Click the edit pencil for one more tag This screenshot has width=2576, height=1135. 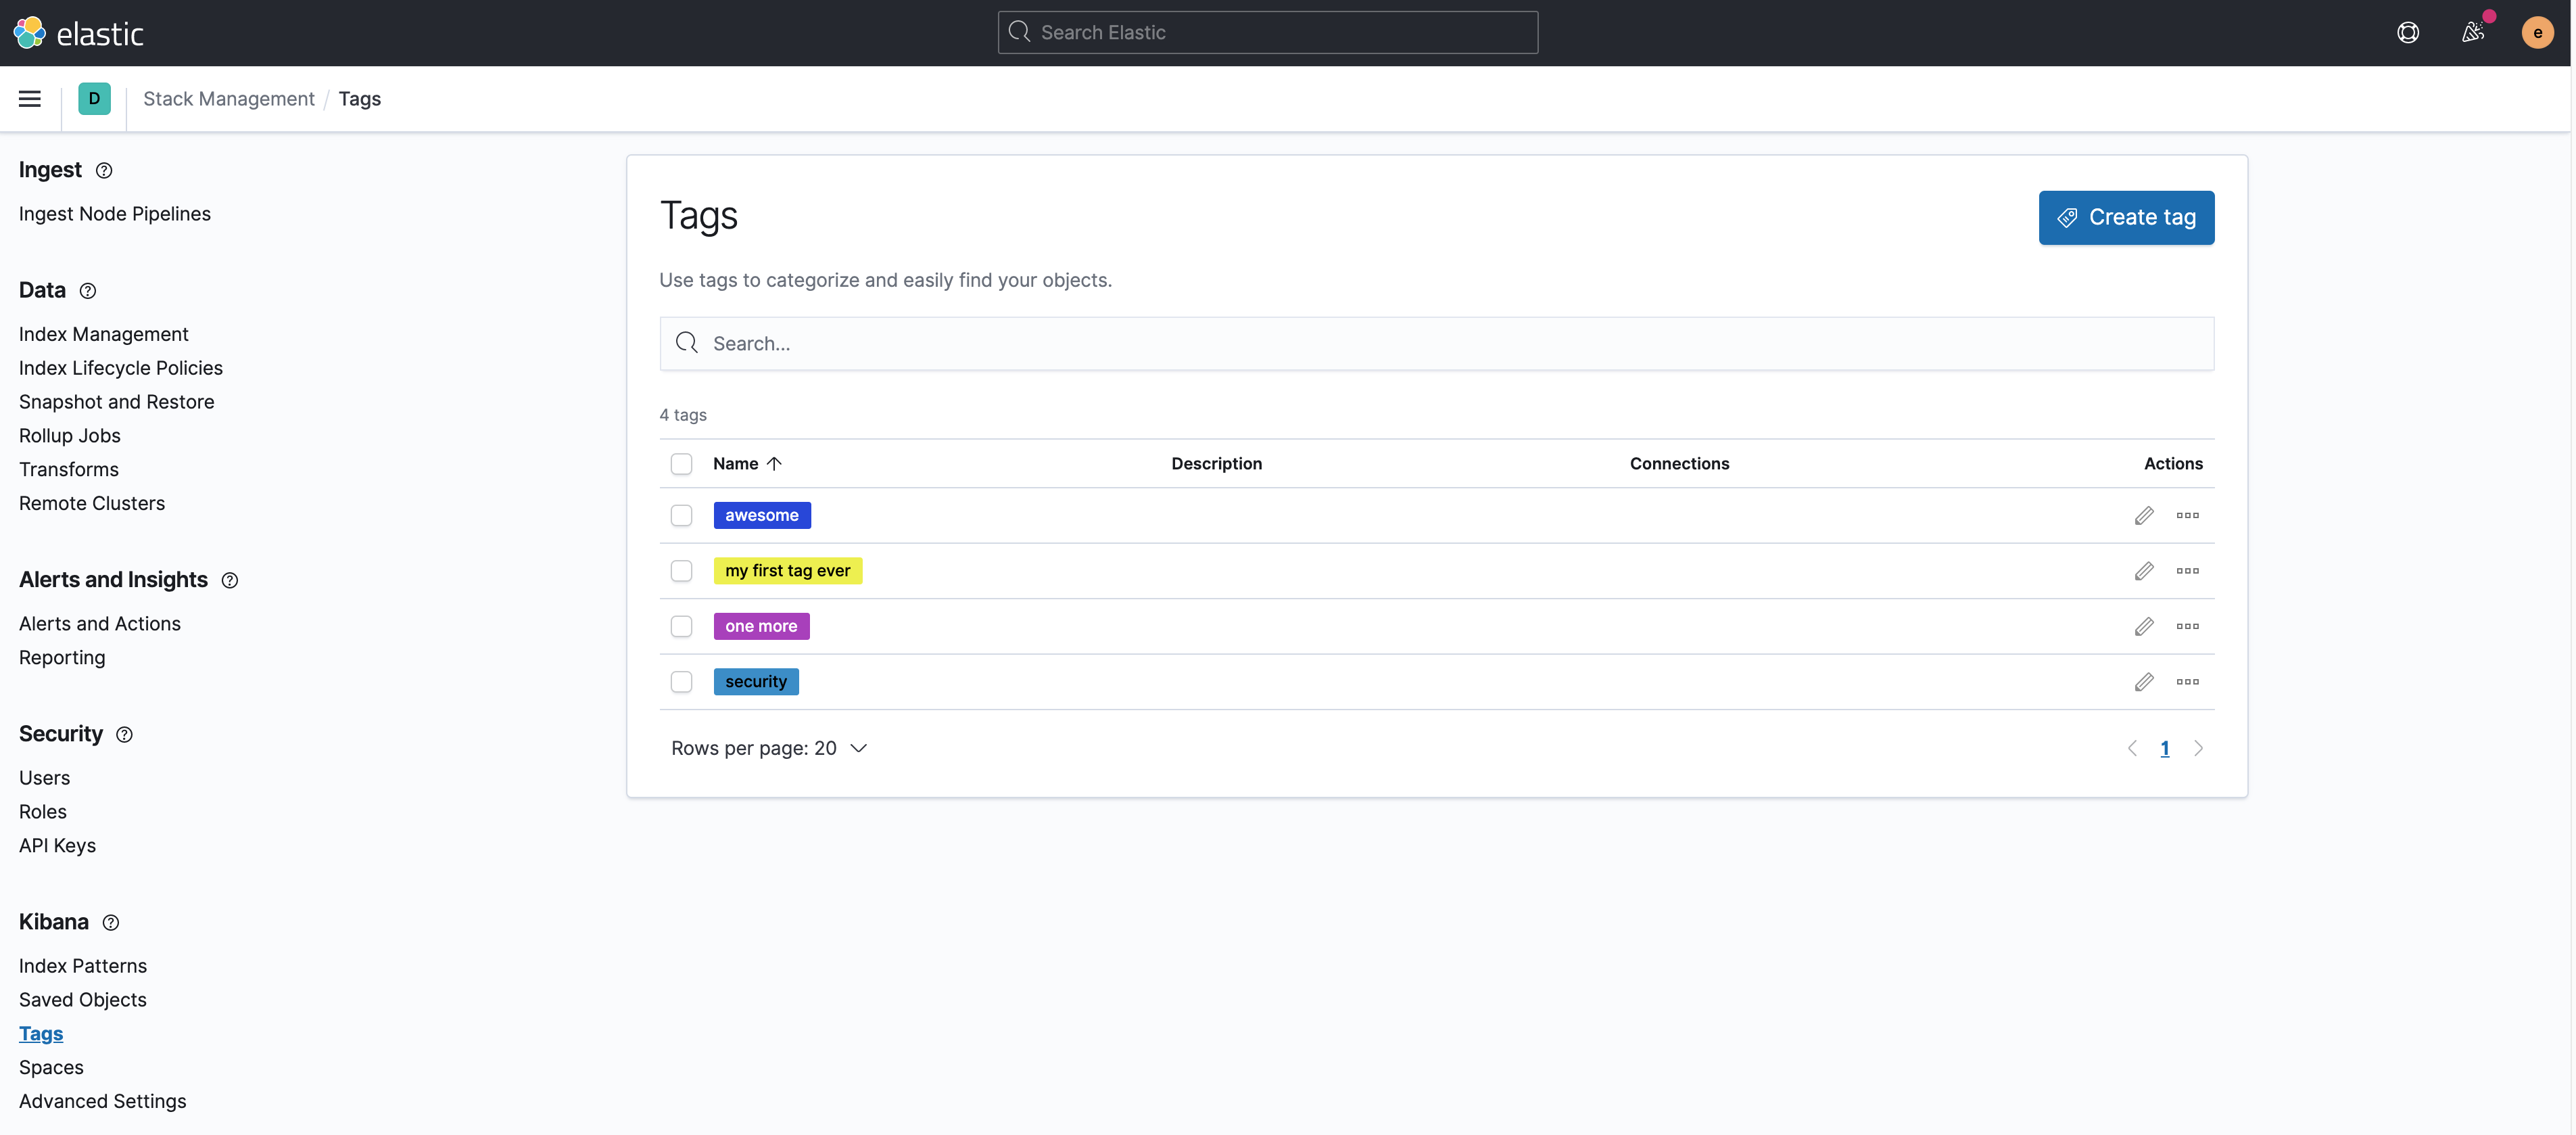point(2143,627)
